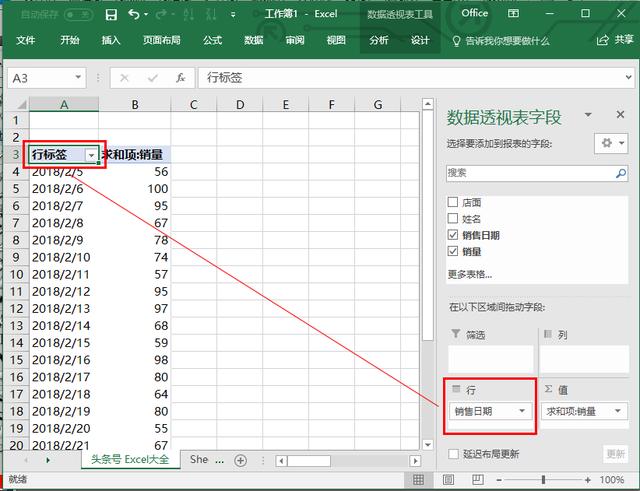
Task: Open the 文件 tab
Action: (25, 40)
